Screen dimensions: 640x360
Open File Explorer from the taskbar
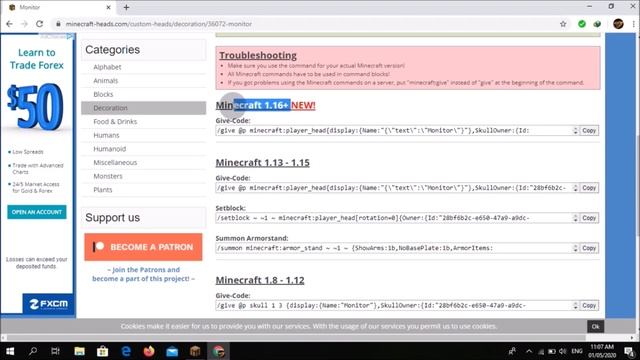(79, 351)
